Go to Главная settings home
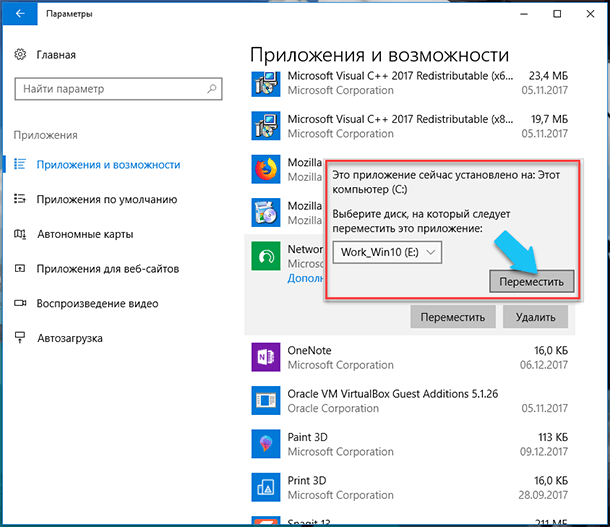The width and height of the screenshot is (610, 527). (x=56, y=55)
